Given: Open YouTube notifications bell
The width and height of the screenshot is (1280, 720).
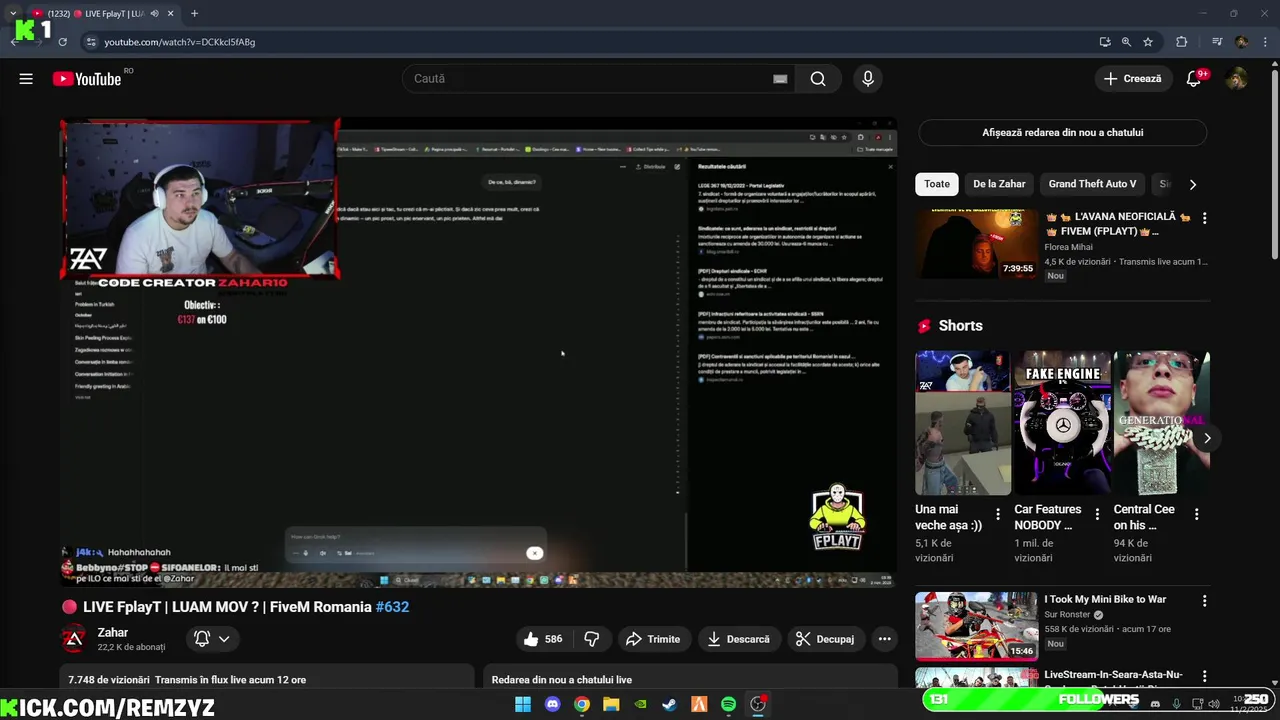Looking at the screenshot, I should 1193,79.
